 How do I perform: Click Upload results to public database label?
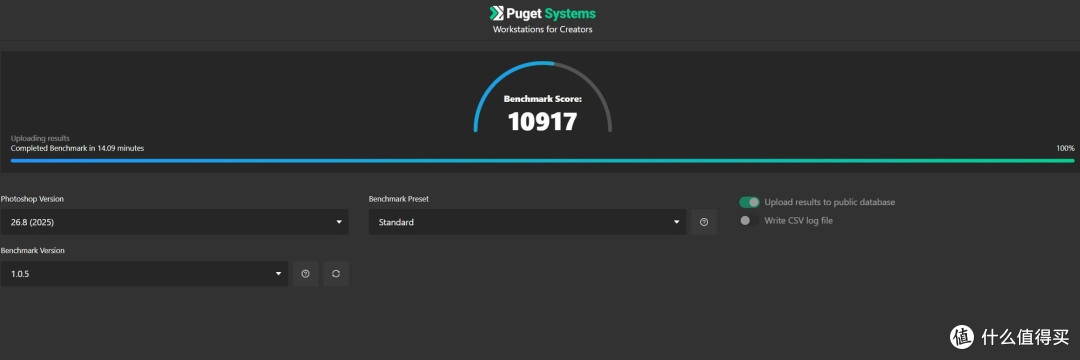tap(830, 202)
